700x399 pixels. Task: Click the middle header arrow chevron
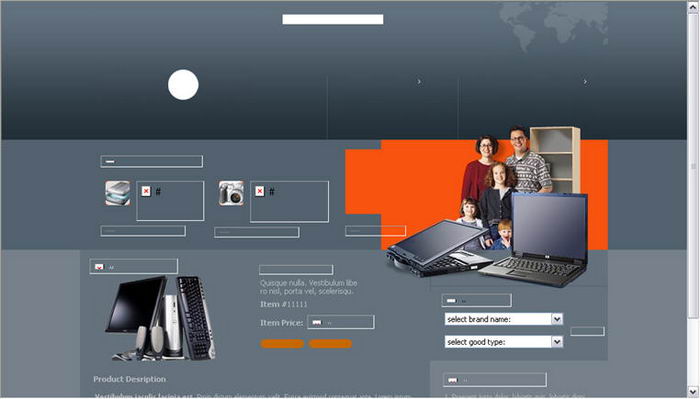(419, 82)
